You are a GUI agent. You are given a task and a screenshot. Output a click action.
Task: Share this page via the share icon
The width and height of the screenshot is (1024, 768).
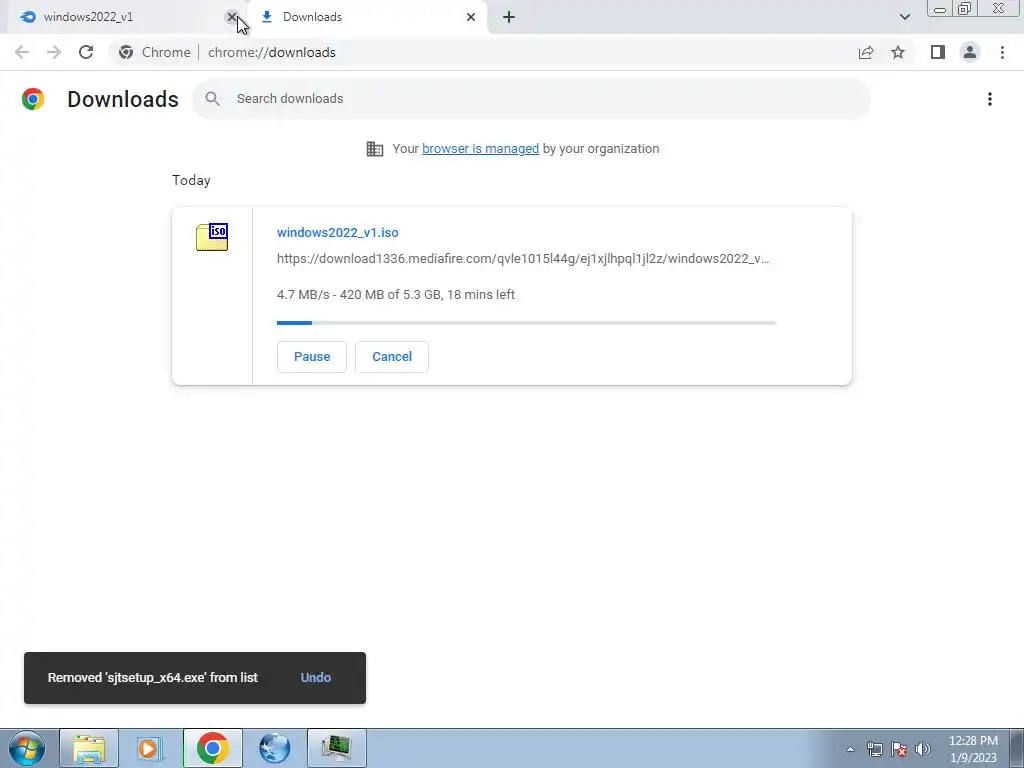click(x=866, y=52)
